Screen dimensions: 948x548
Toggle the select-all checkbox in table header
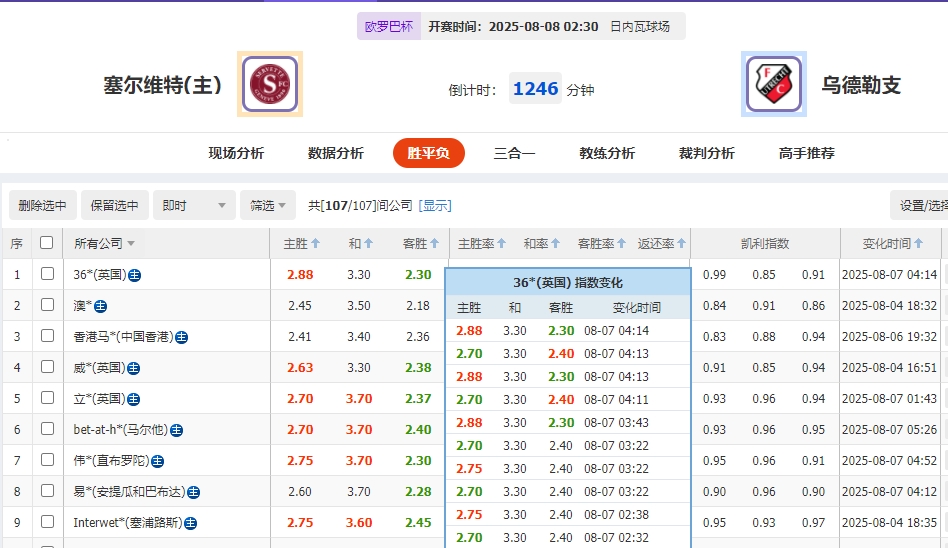46,243
